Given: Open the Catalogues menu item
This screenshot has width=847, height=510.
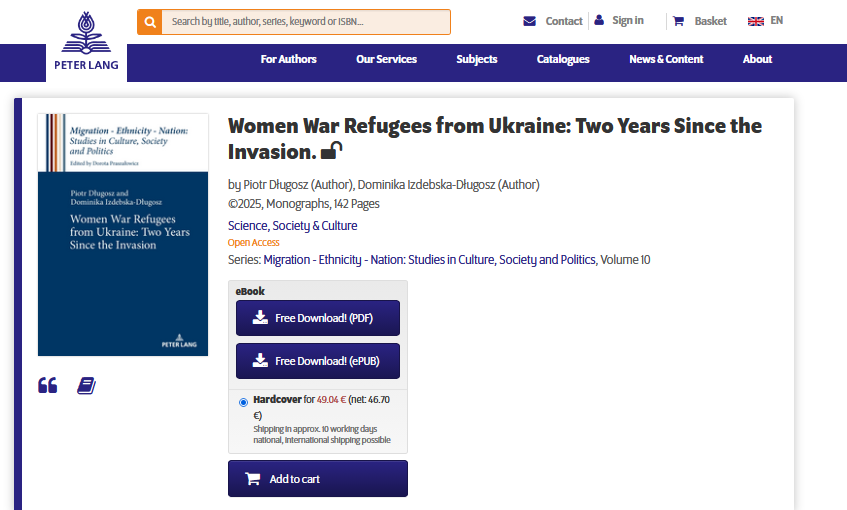Looking at the screenshot, I should (563, 59).
